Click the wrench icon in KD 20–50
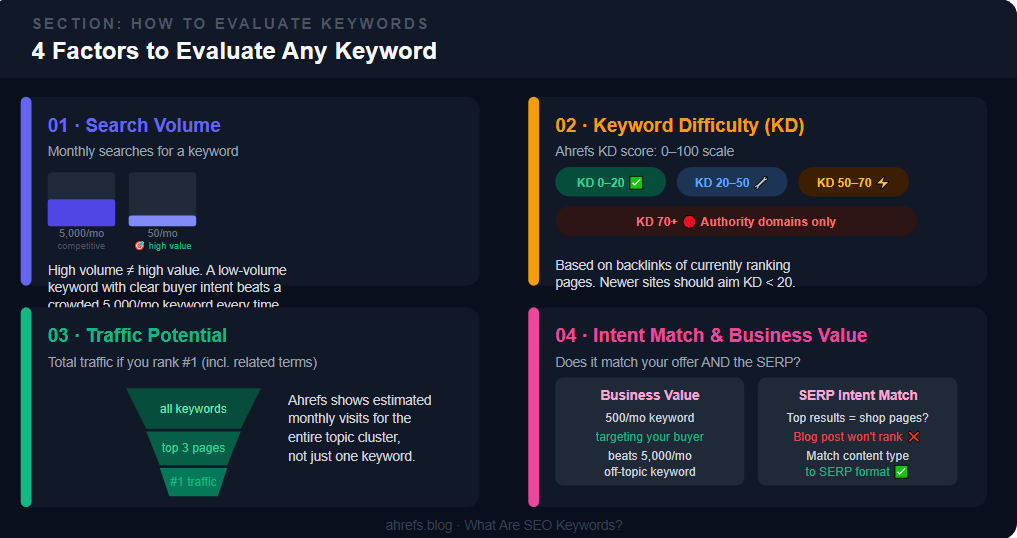 click(761, 183)
